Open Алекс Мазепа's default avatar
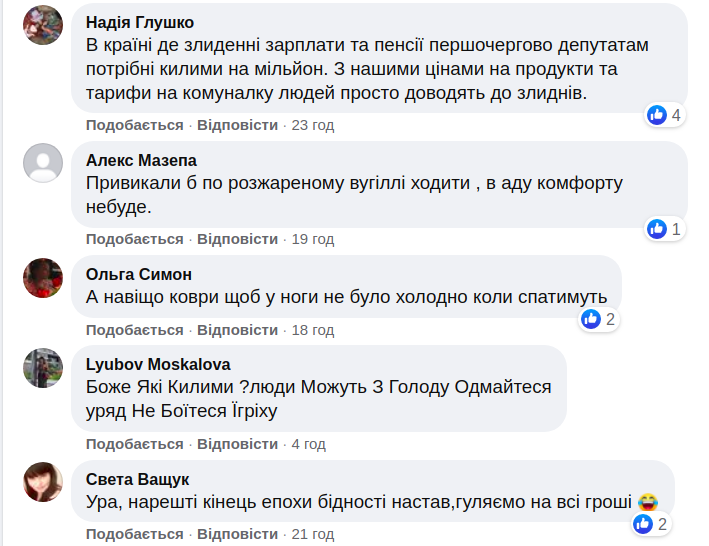This screenshot has height=546, width=709. pos(43,162)
